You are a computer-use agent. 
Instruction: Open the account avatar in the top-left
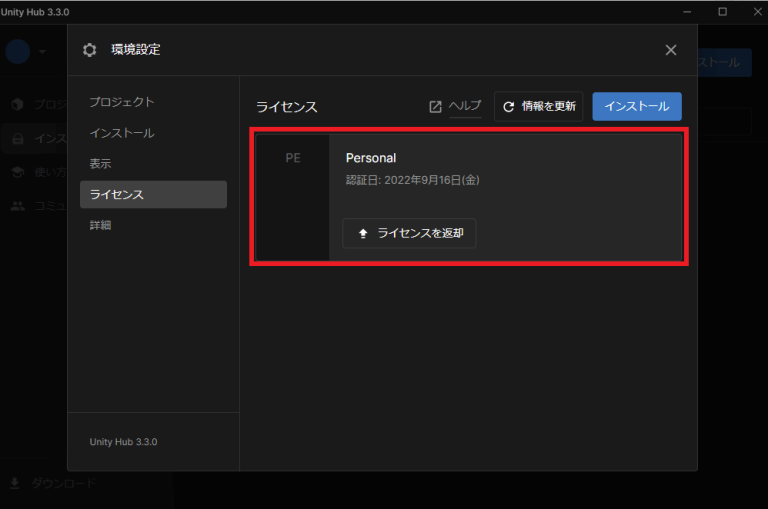[x=18, y=51]
